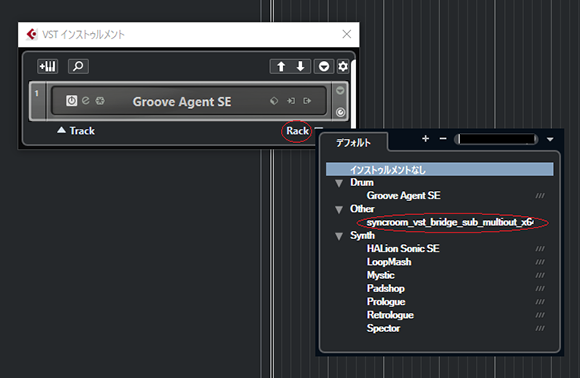The image size is (580, 378).
Task: Click the plus button in the plugin selector
Action: (425, 139)
